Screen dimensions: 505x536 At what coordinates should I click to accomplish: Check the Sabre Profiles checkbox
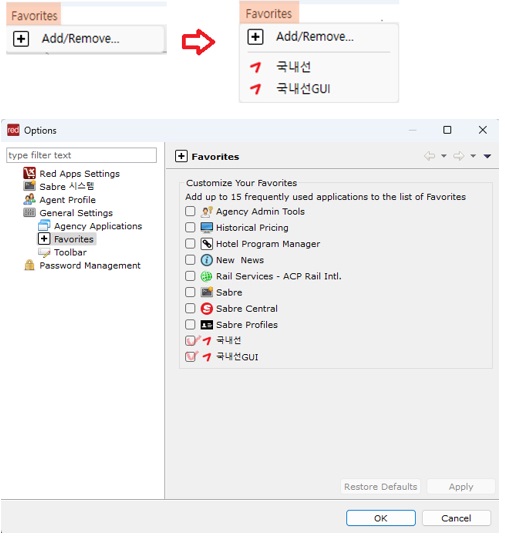tap(190, 324)
